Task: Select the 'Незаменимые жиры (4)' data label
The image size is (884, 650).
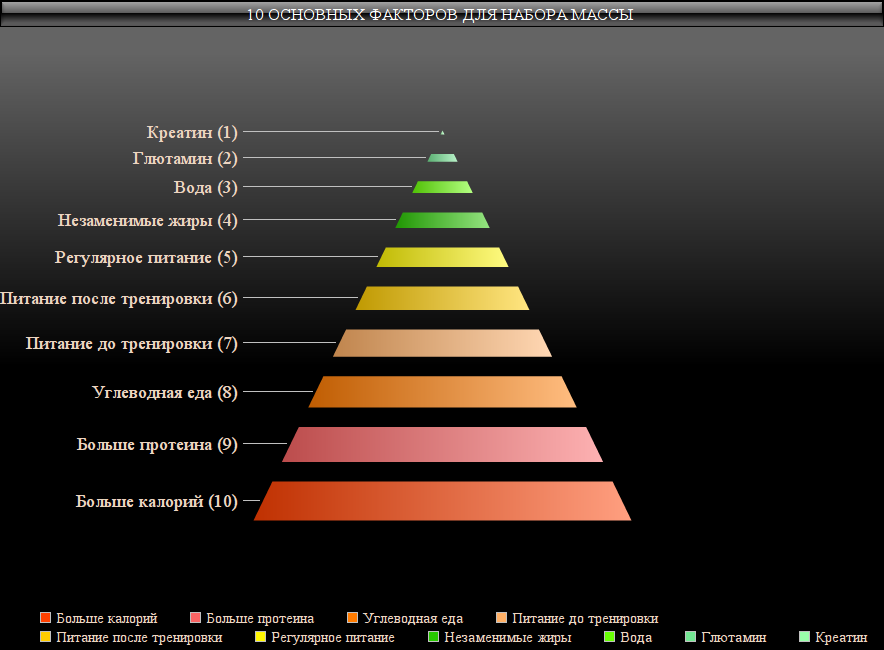Action: click(x=148, y=220)
